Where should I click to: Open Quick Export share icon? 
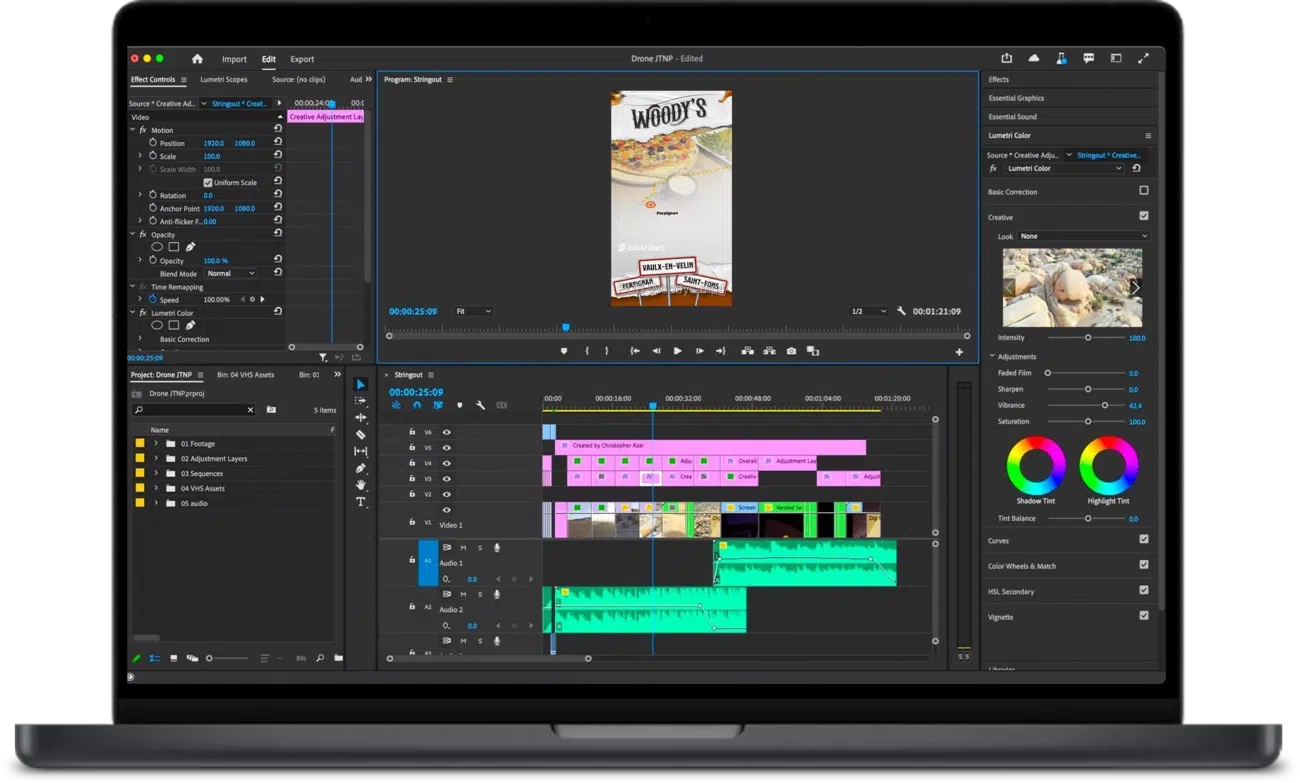tap(1007, 59)
